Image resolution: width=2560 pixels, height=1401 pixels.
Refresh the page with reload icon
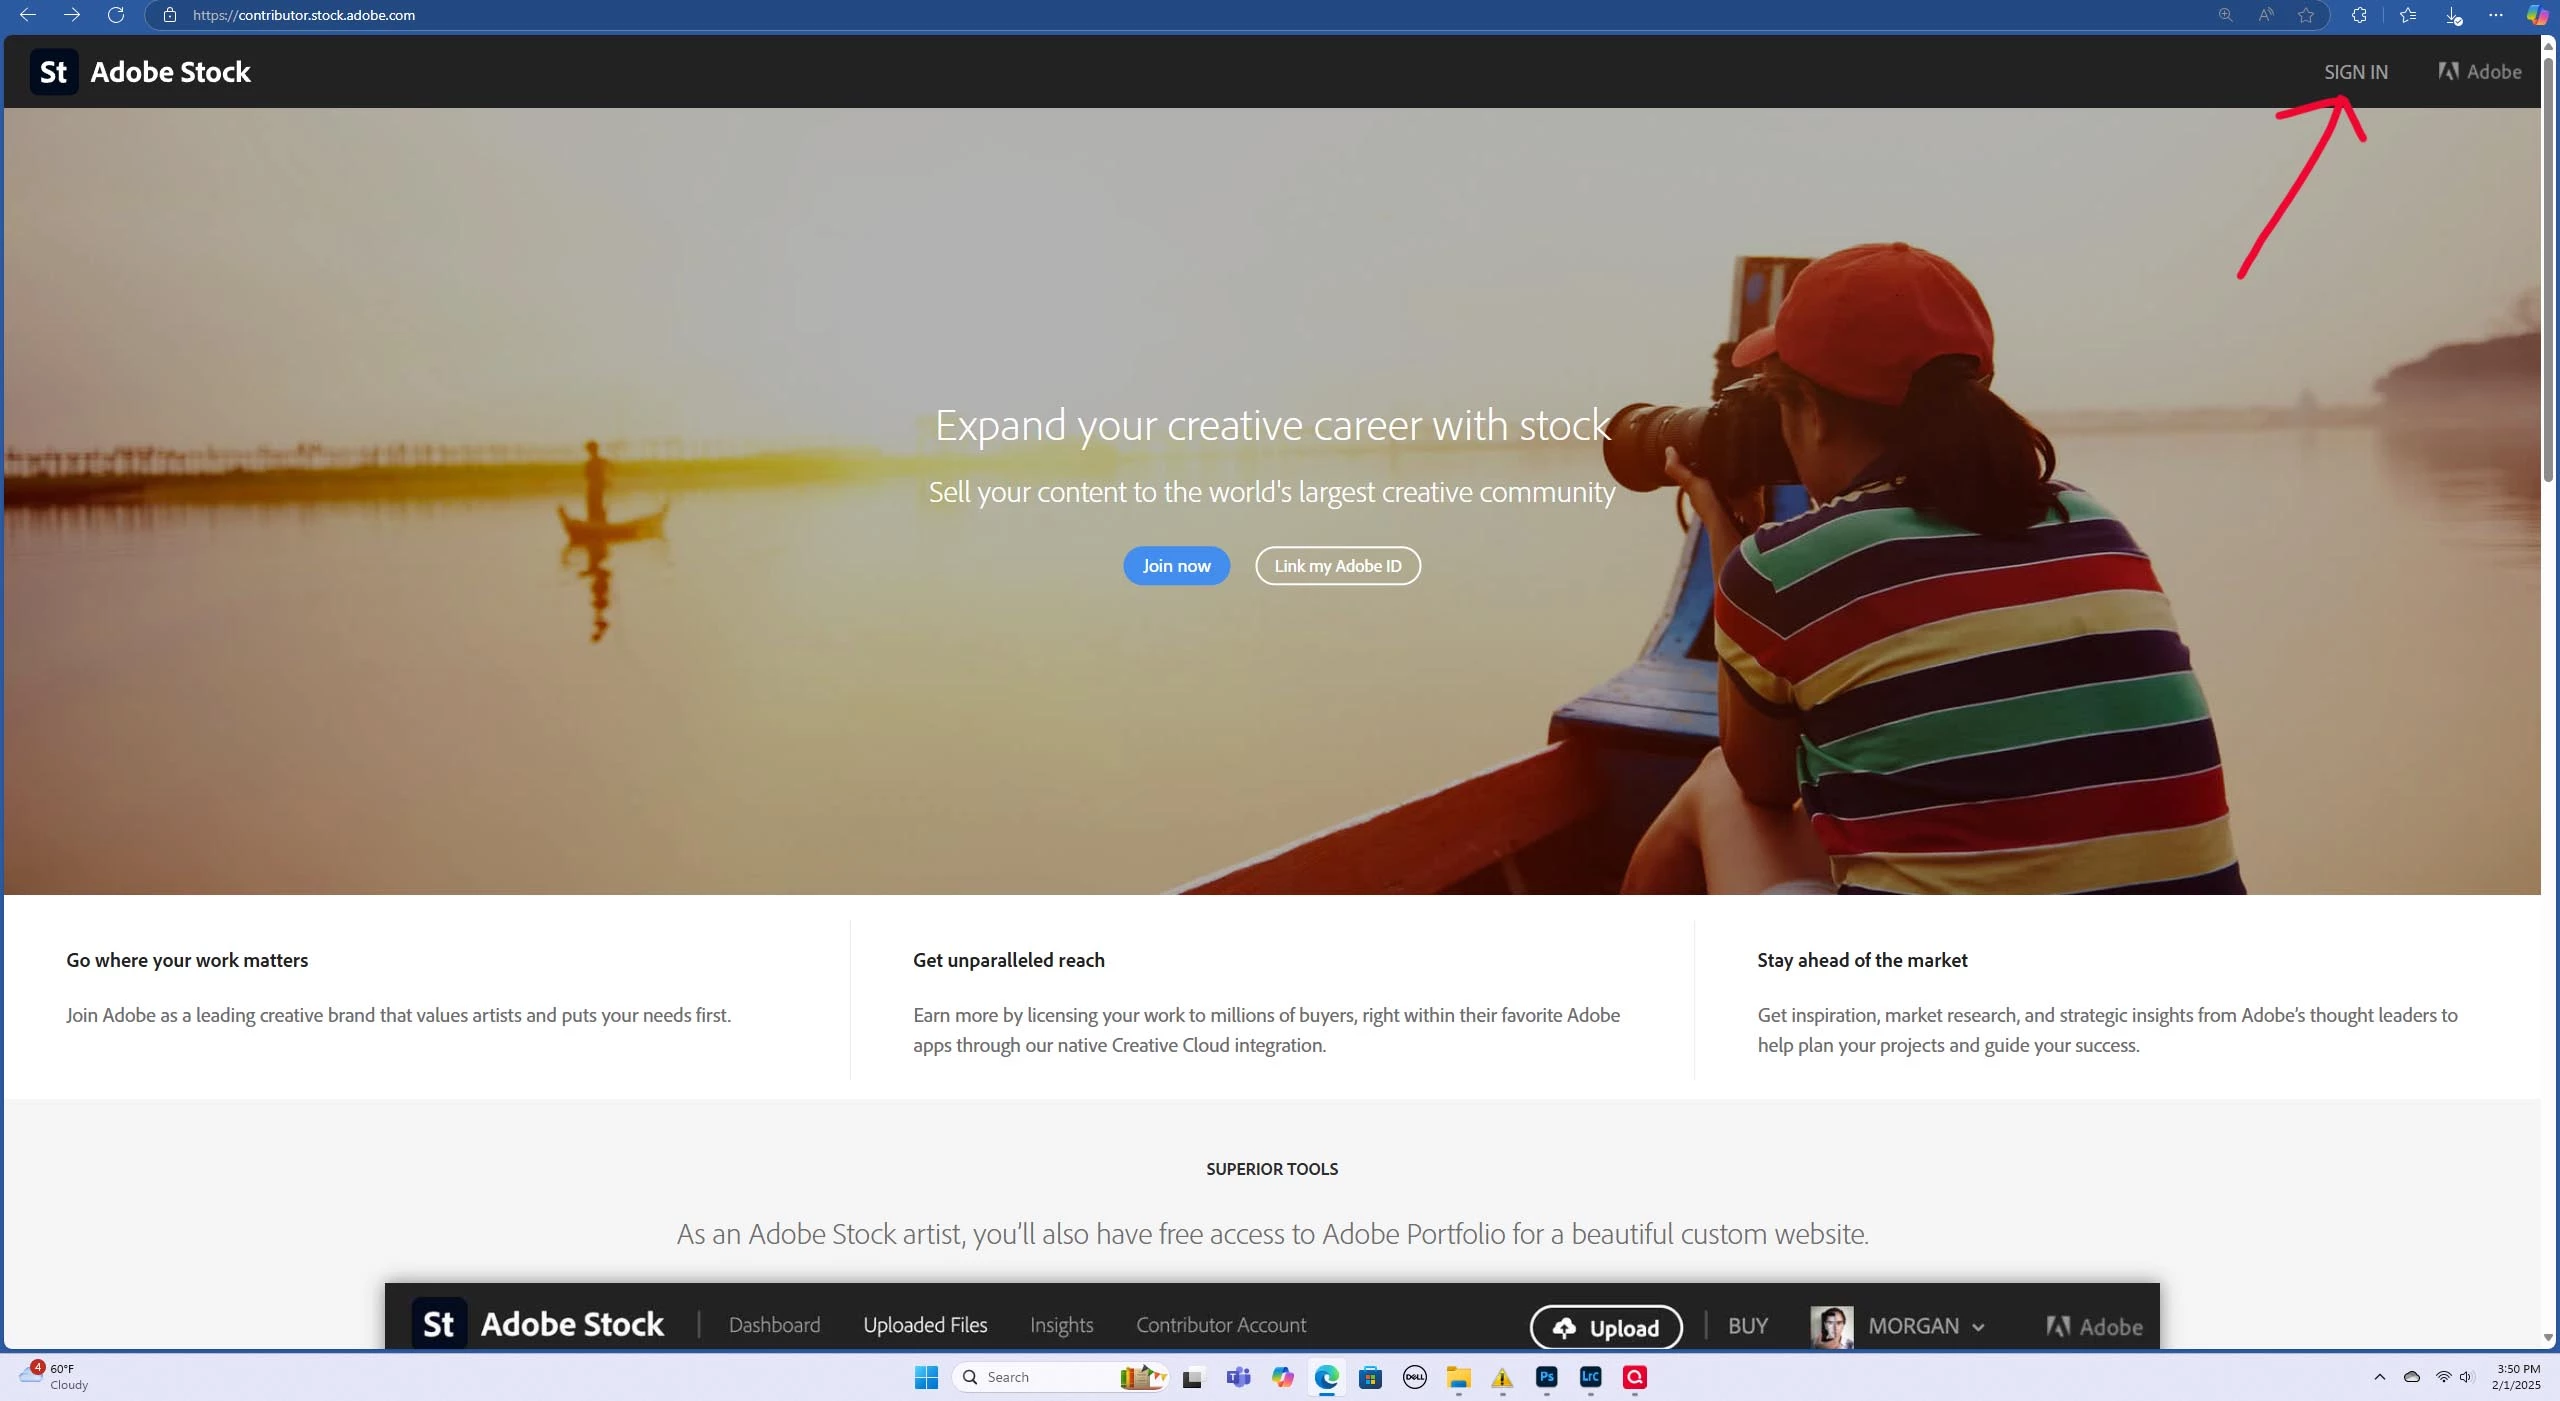click(x=116, y=15)
